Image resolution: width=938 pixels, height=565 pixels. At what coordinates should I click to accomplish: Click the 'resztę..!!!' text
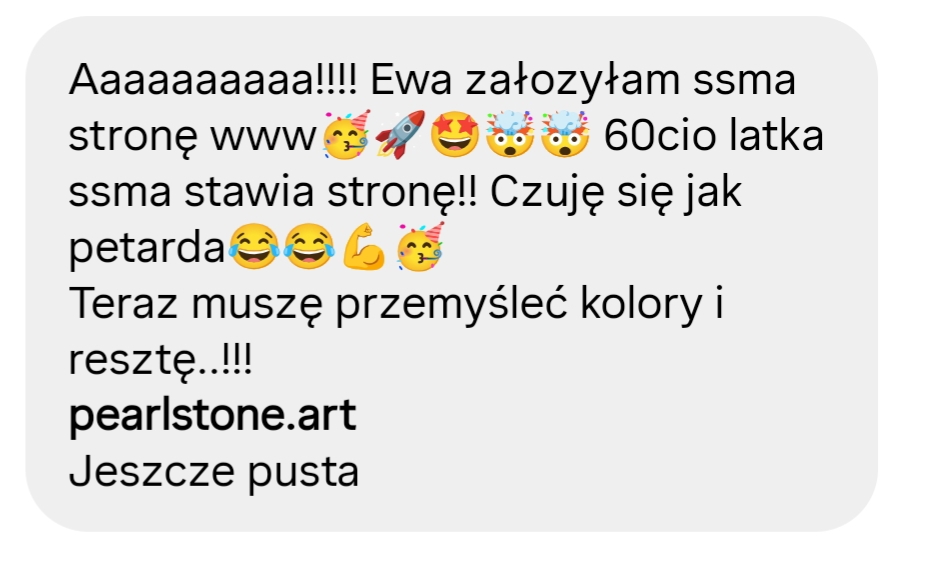tap(160, 360)
